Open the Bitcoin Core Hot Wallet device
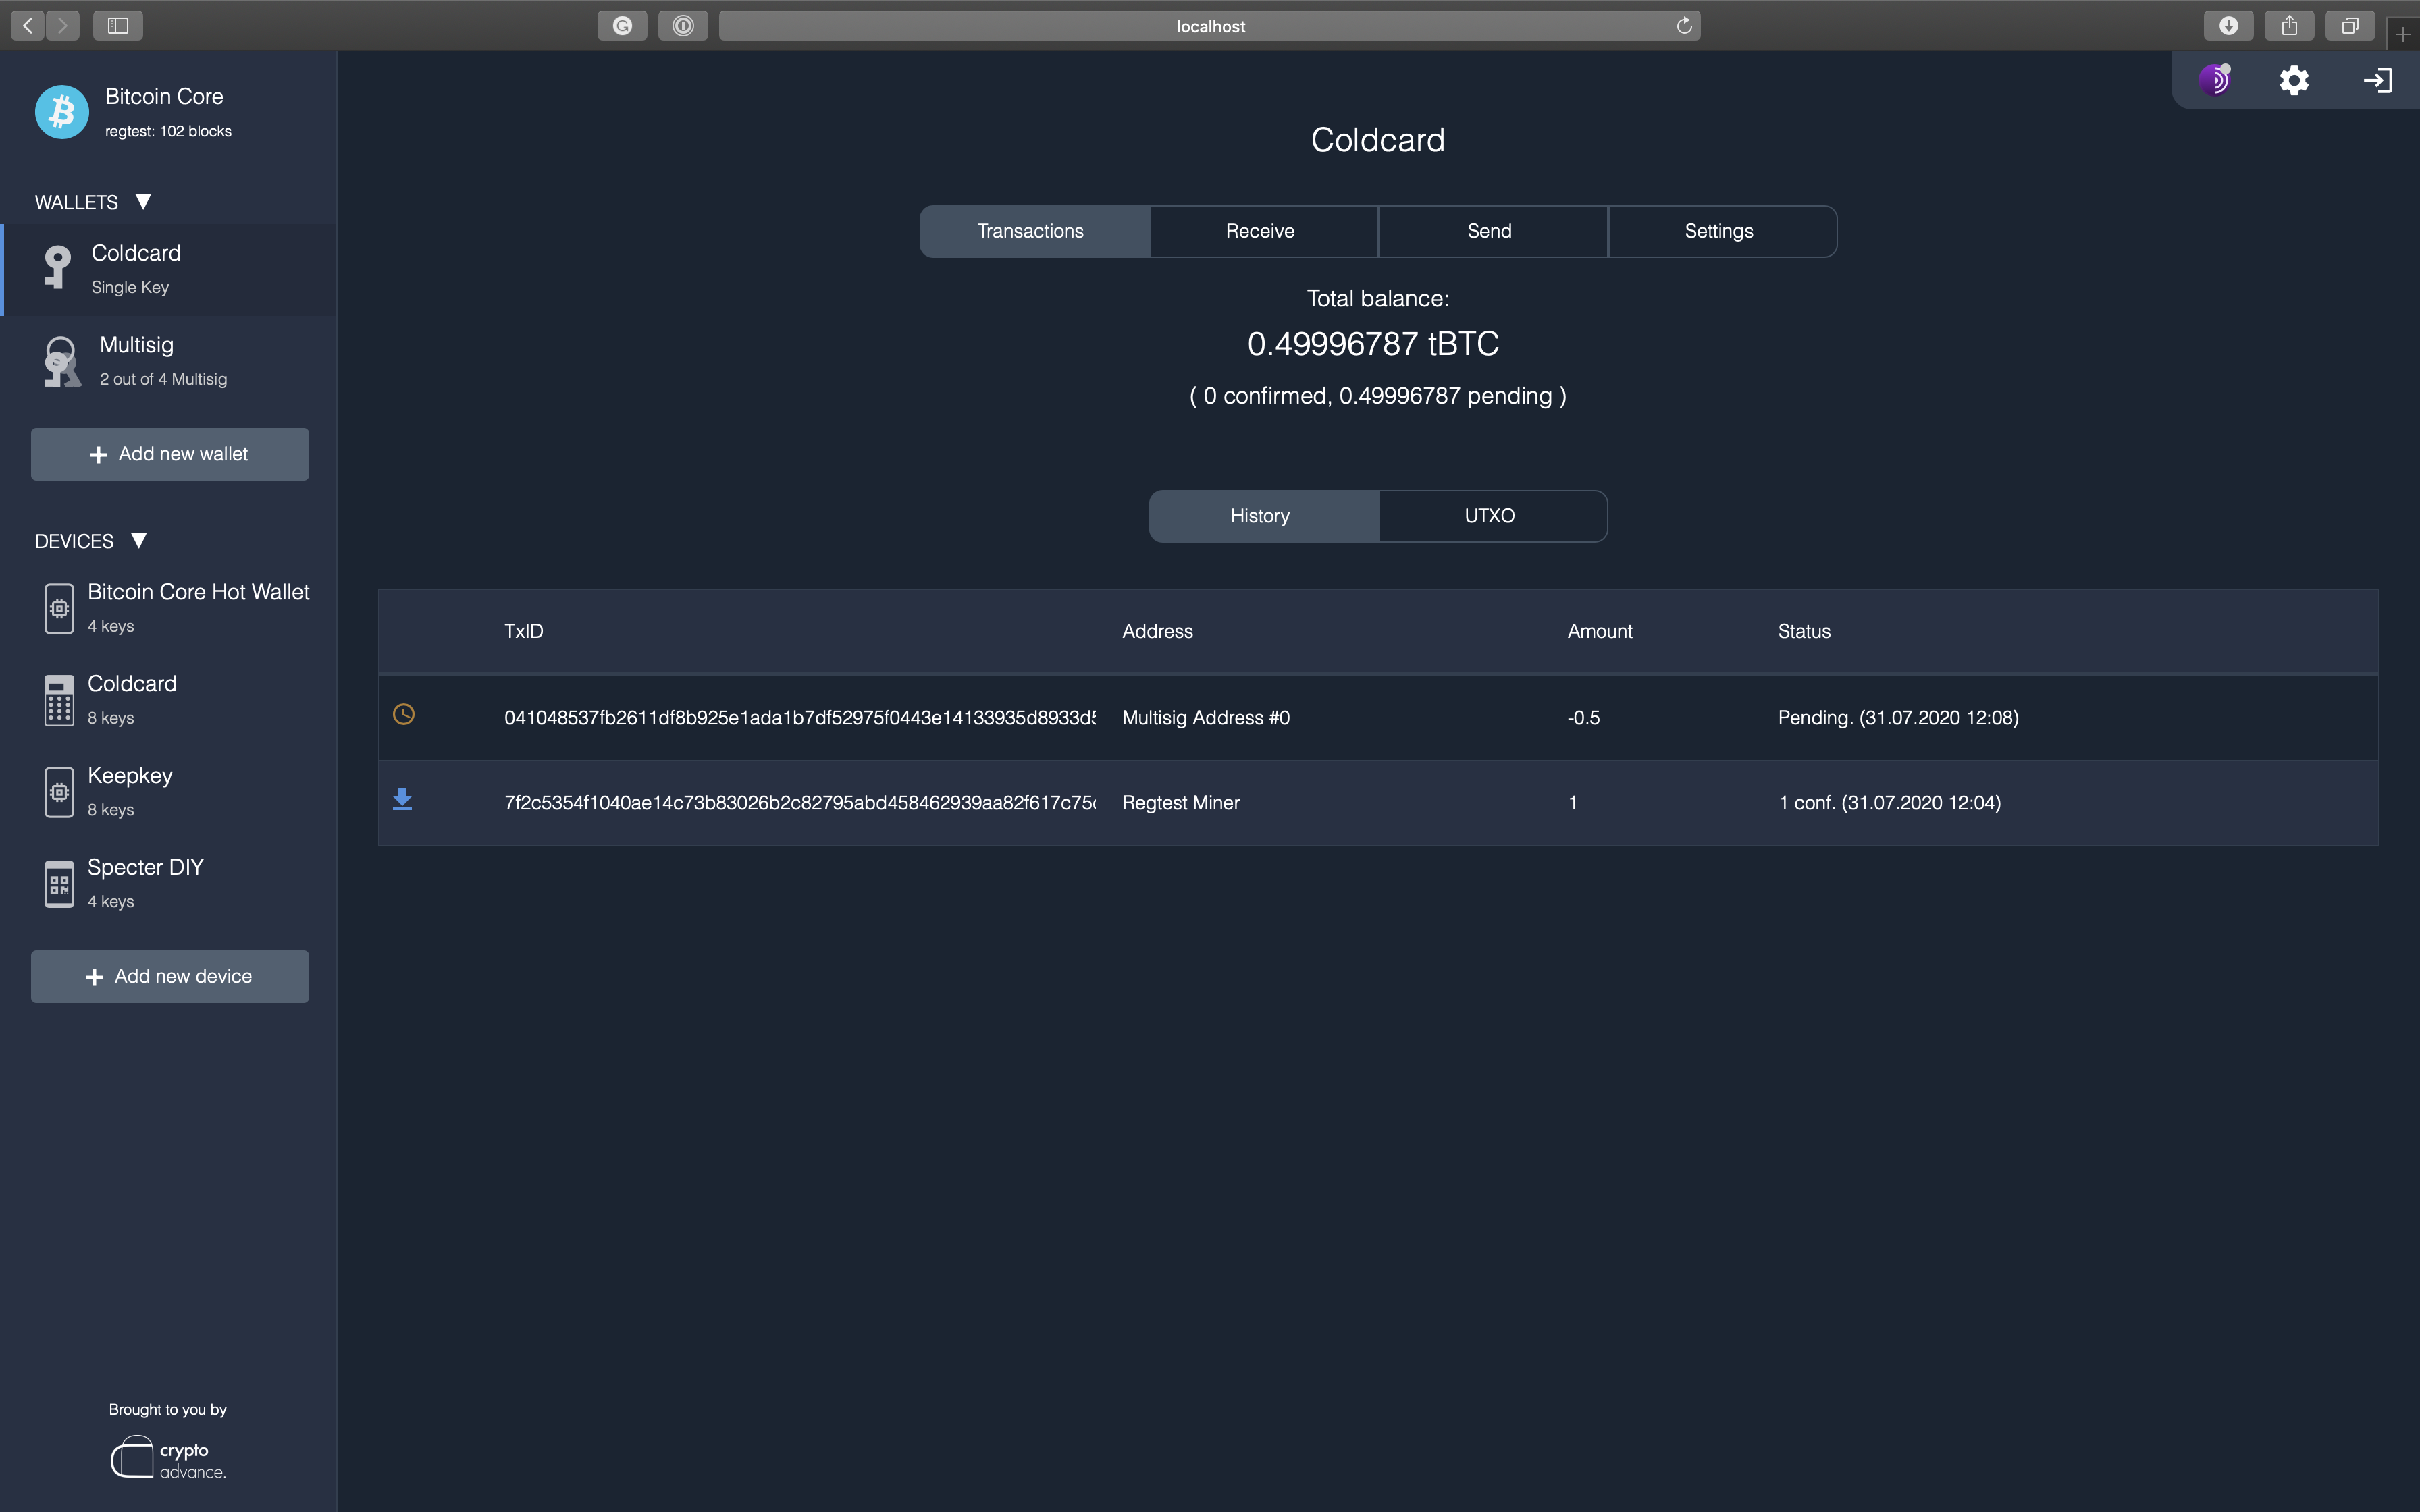This screenshot has height=1512, width=2420. (197, 606)
